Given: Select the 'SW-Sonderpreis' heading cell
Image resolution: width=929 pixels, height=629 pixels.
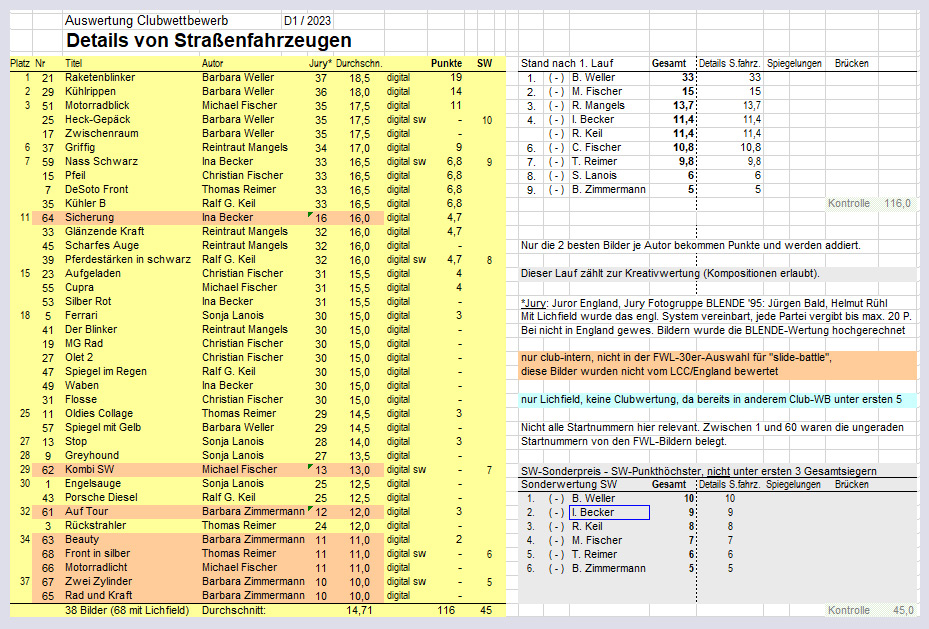Looking at the screenshot, I should pyautogui.click(x=699, y=471).
